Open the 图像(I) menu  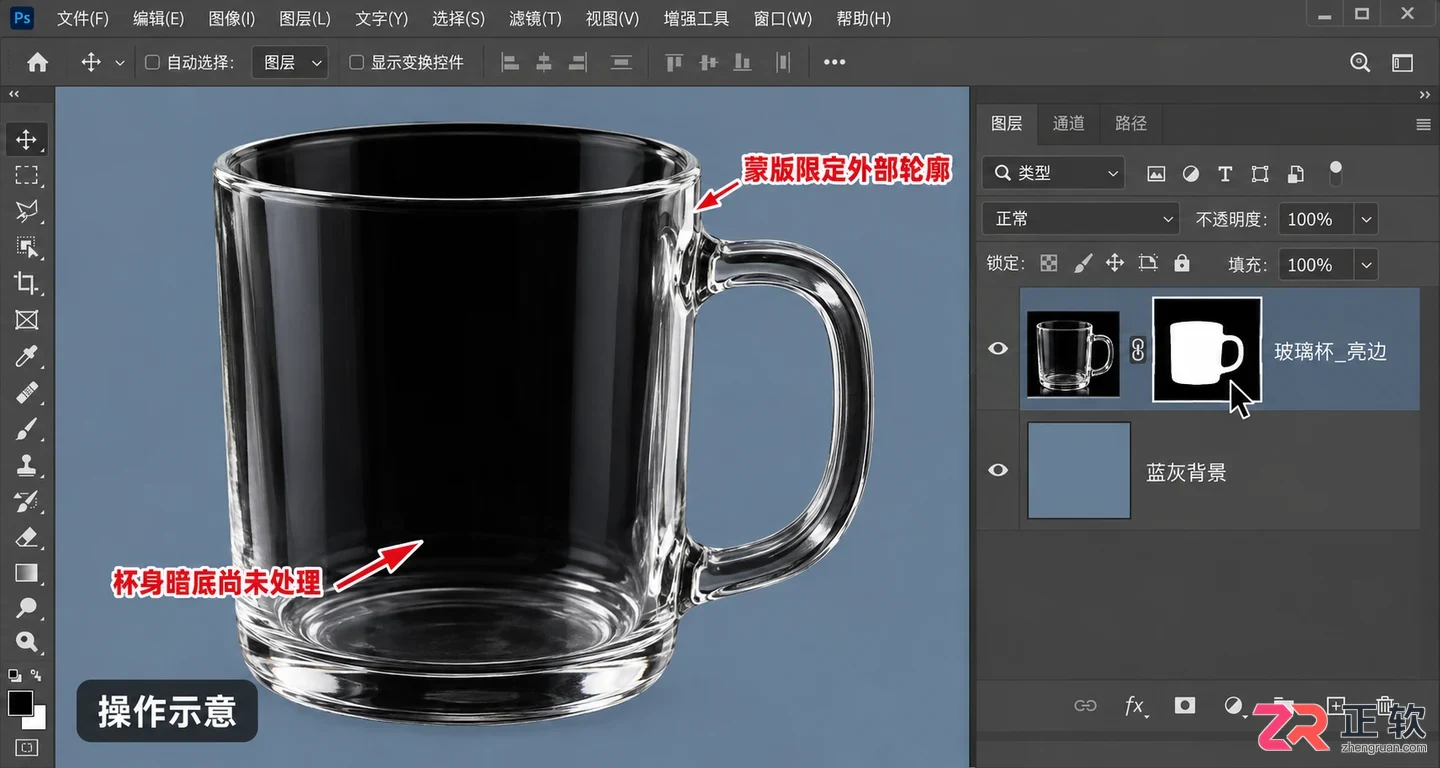point(232,19)
